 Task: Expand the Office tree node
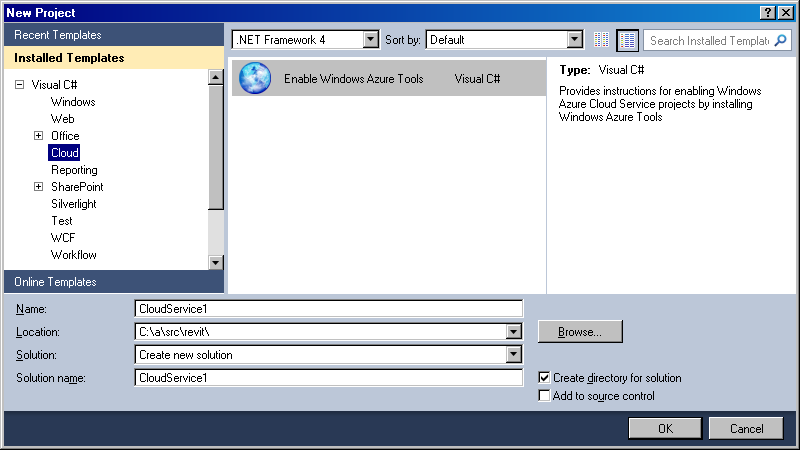(39, 136)
